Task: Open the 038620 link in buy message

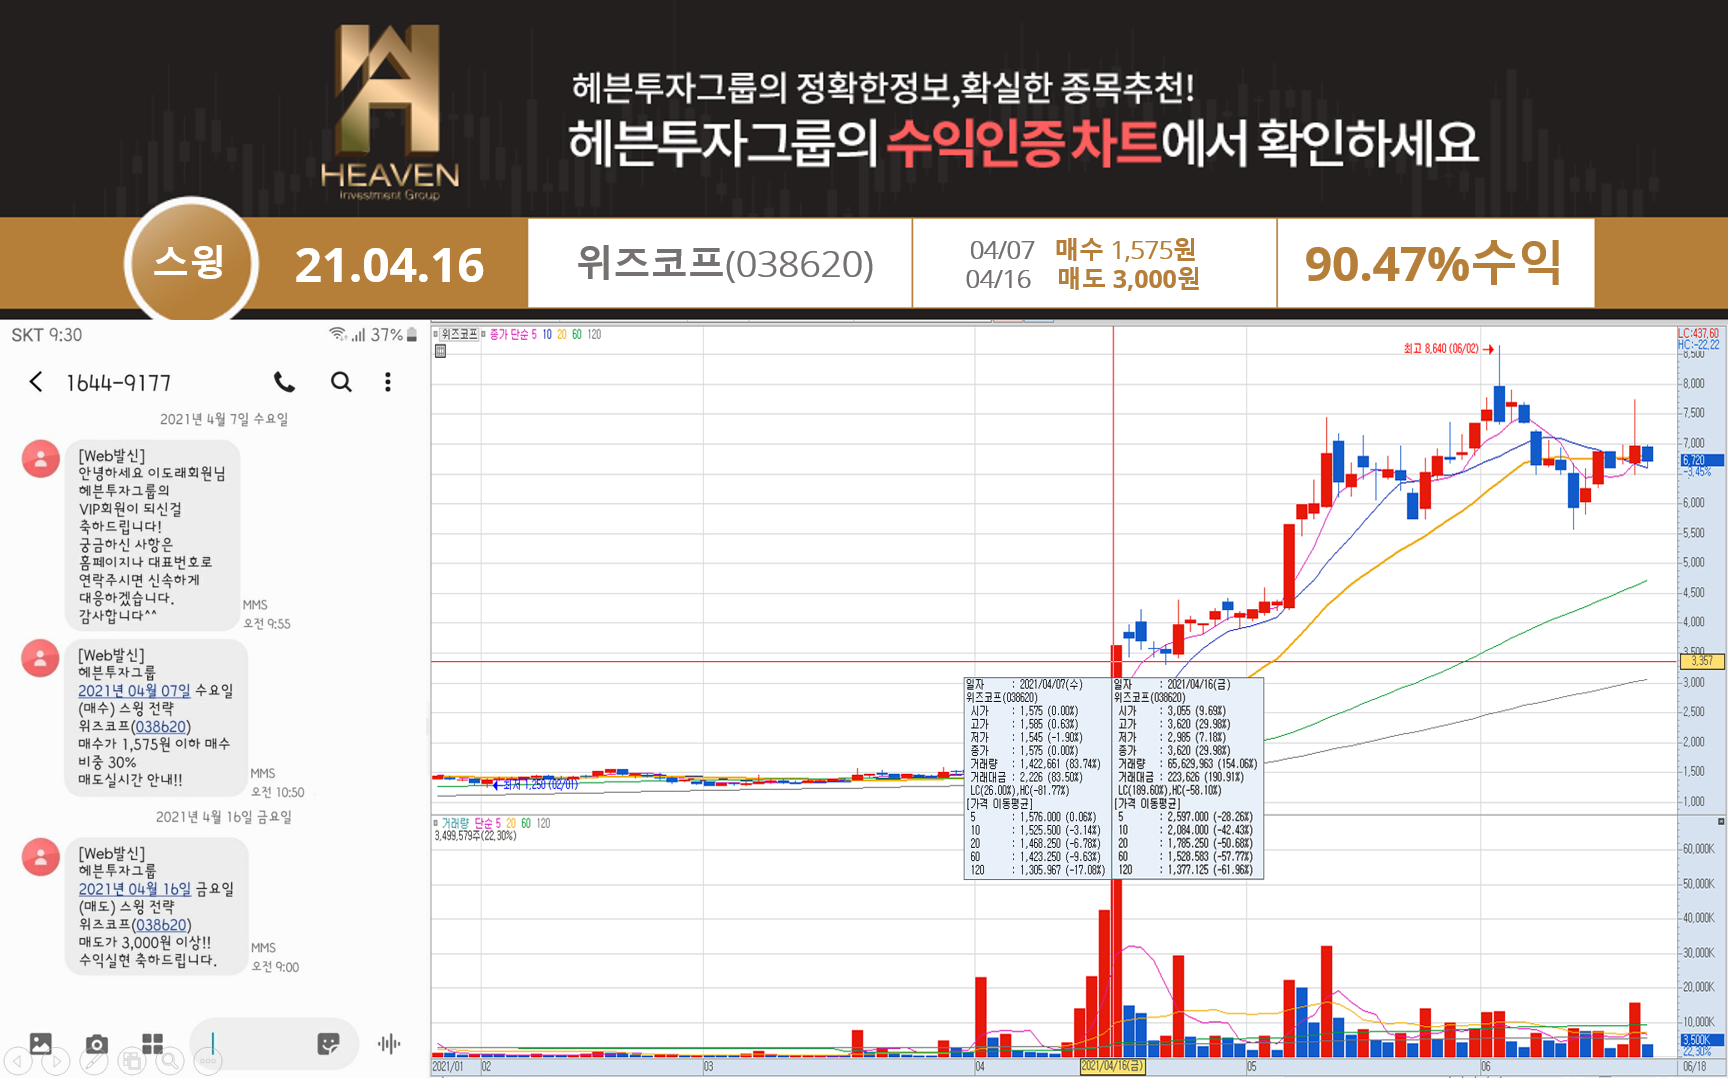Action: pyautogui.click(x=161, y=727)
